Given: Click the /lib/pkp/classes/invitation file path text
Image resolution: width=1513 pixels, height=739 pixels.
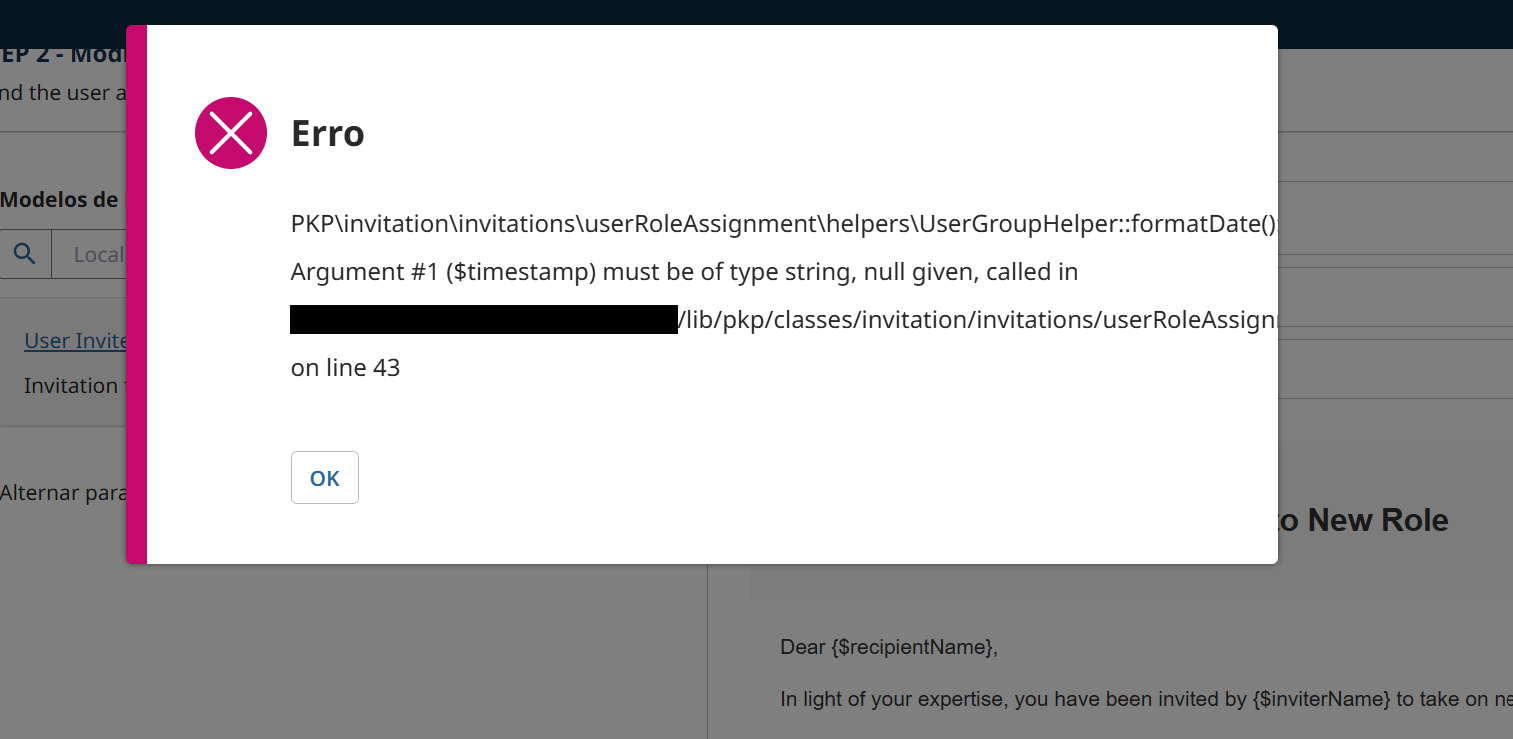Looking at the screenshot, I should 975,319.
